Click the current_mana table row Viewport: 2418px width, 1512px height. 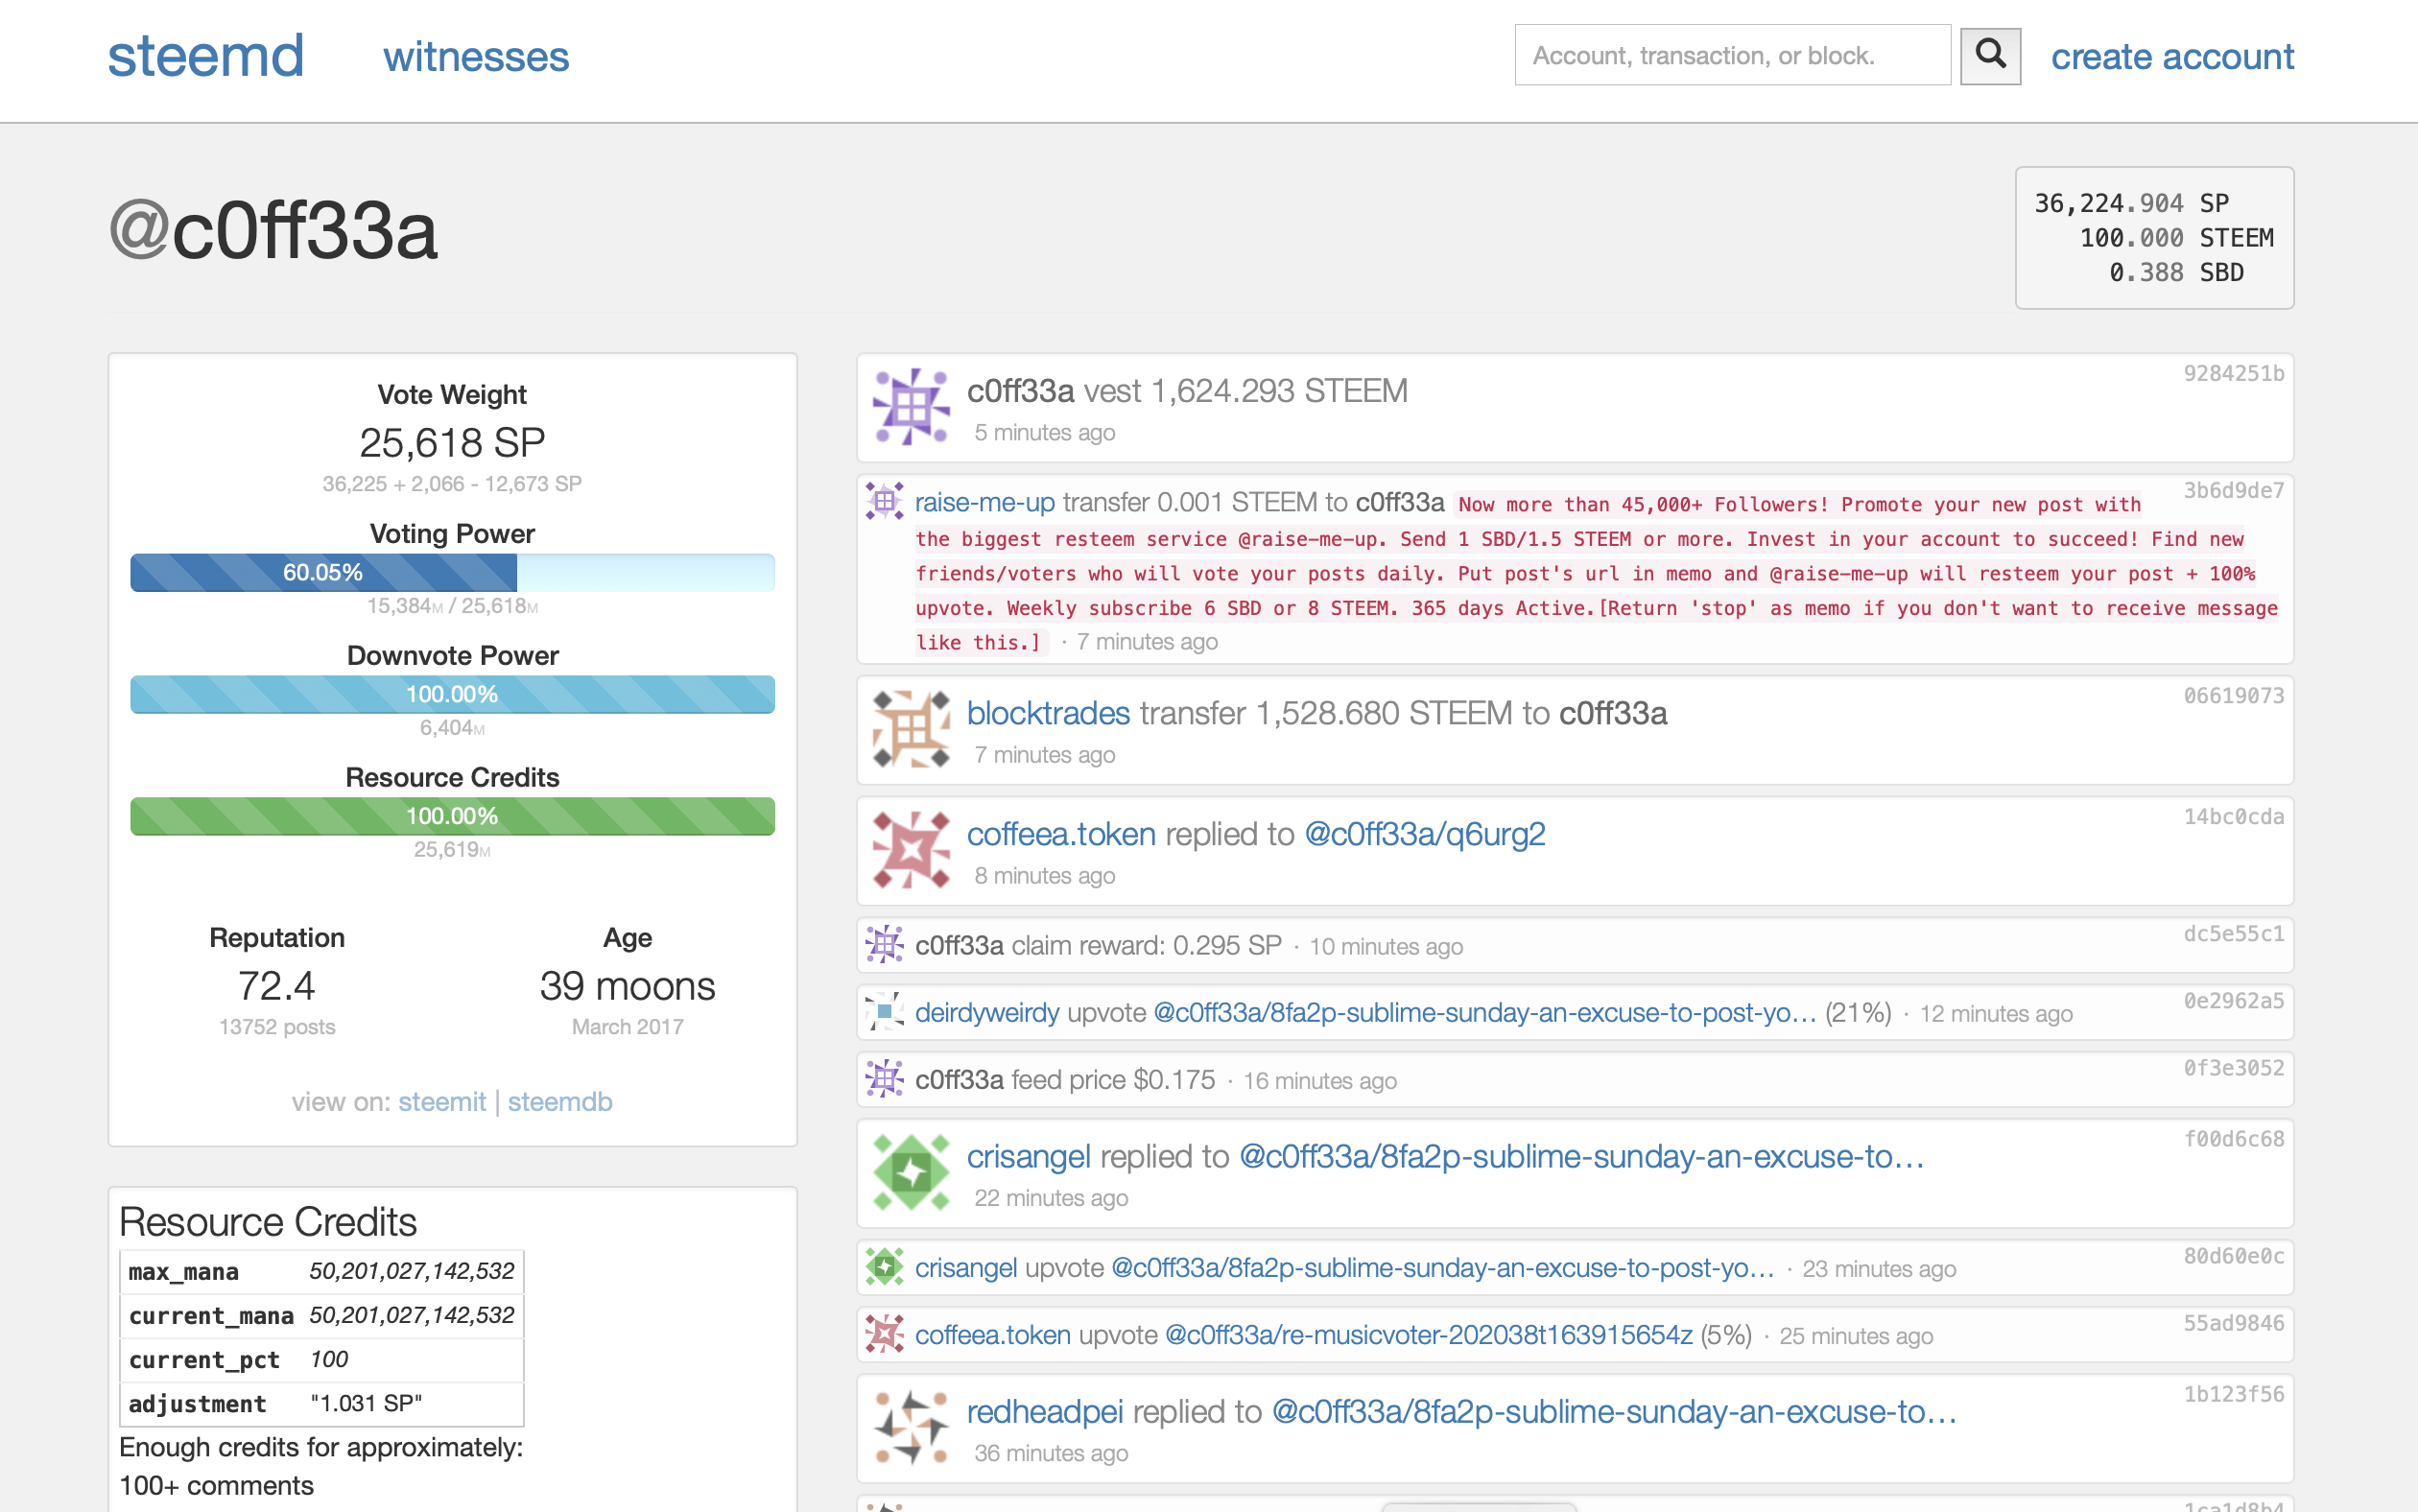321,1316
